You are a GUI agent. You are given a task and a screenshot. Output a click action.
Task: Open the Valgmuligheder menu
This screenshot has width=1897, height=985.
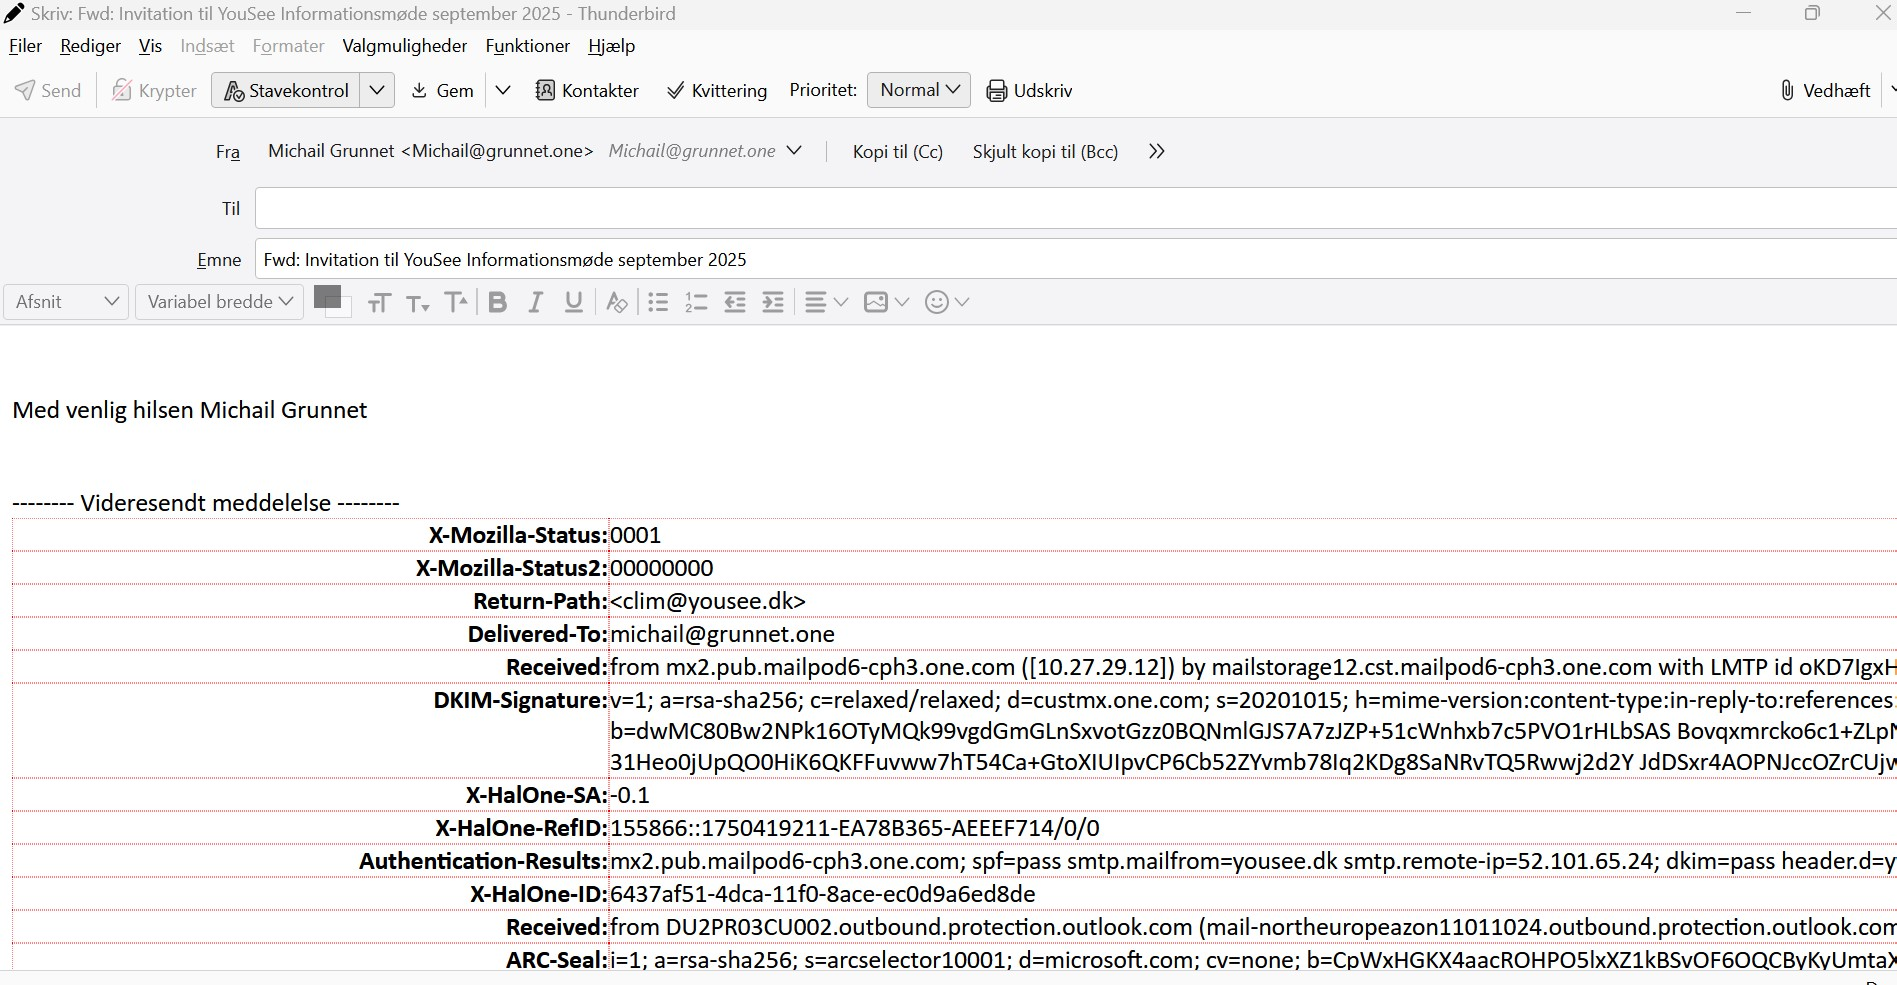pyautogui.click(x=404, y=46)
